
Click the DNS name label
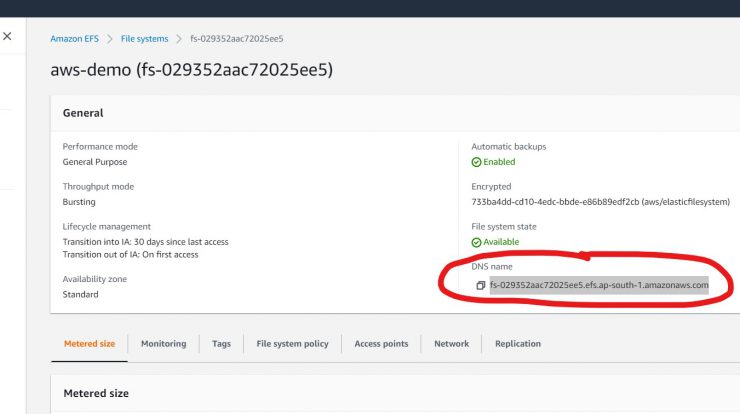(x=492, y=266)
